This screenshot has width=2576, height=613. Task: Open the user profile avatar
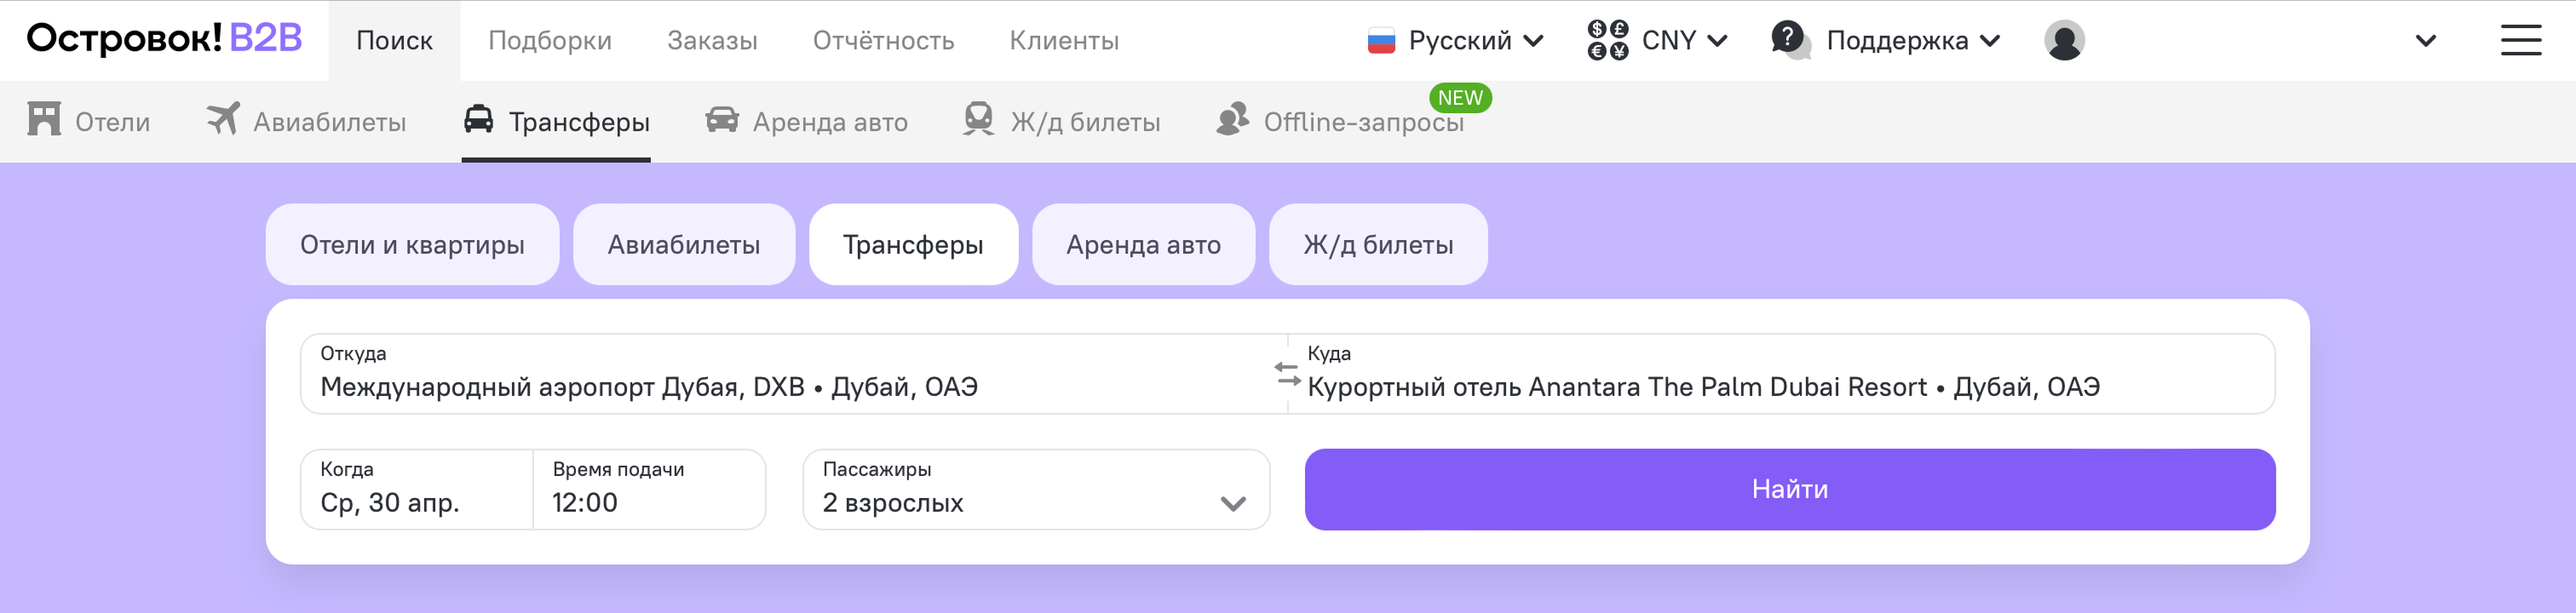click(2064, 41)
